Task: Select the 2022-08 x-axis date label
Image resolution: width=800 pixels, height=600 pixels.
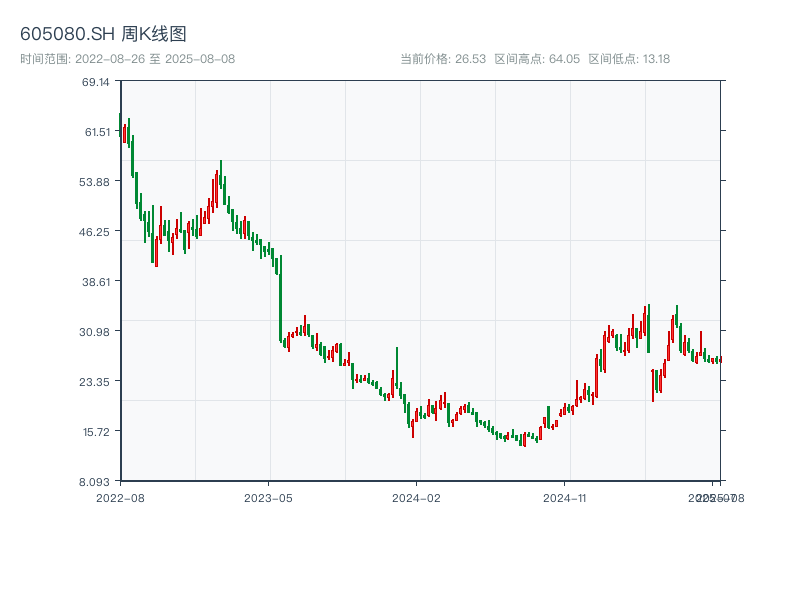Action: (120, 497)
